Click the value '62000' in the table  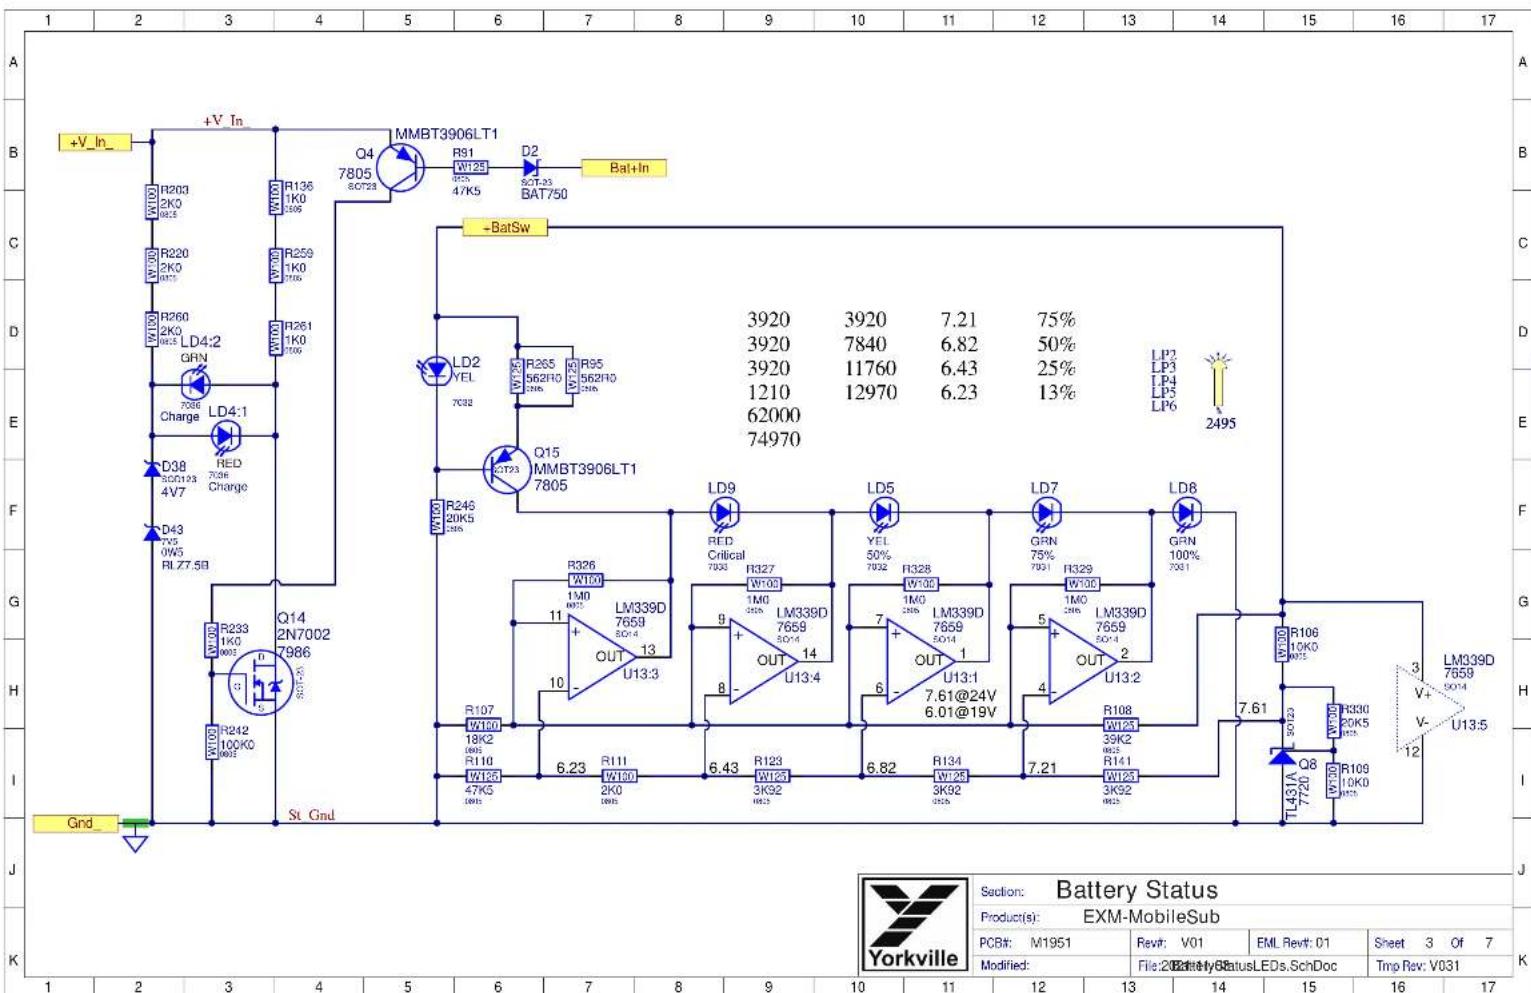point(774,415)
